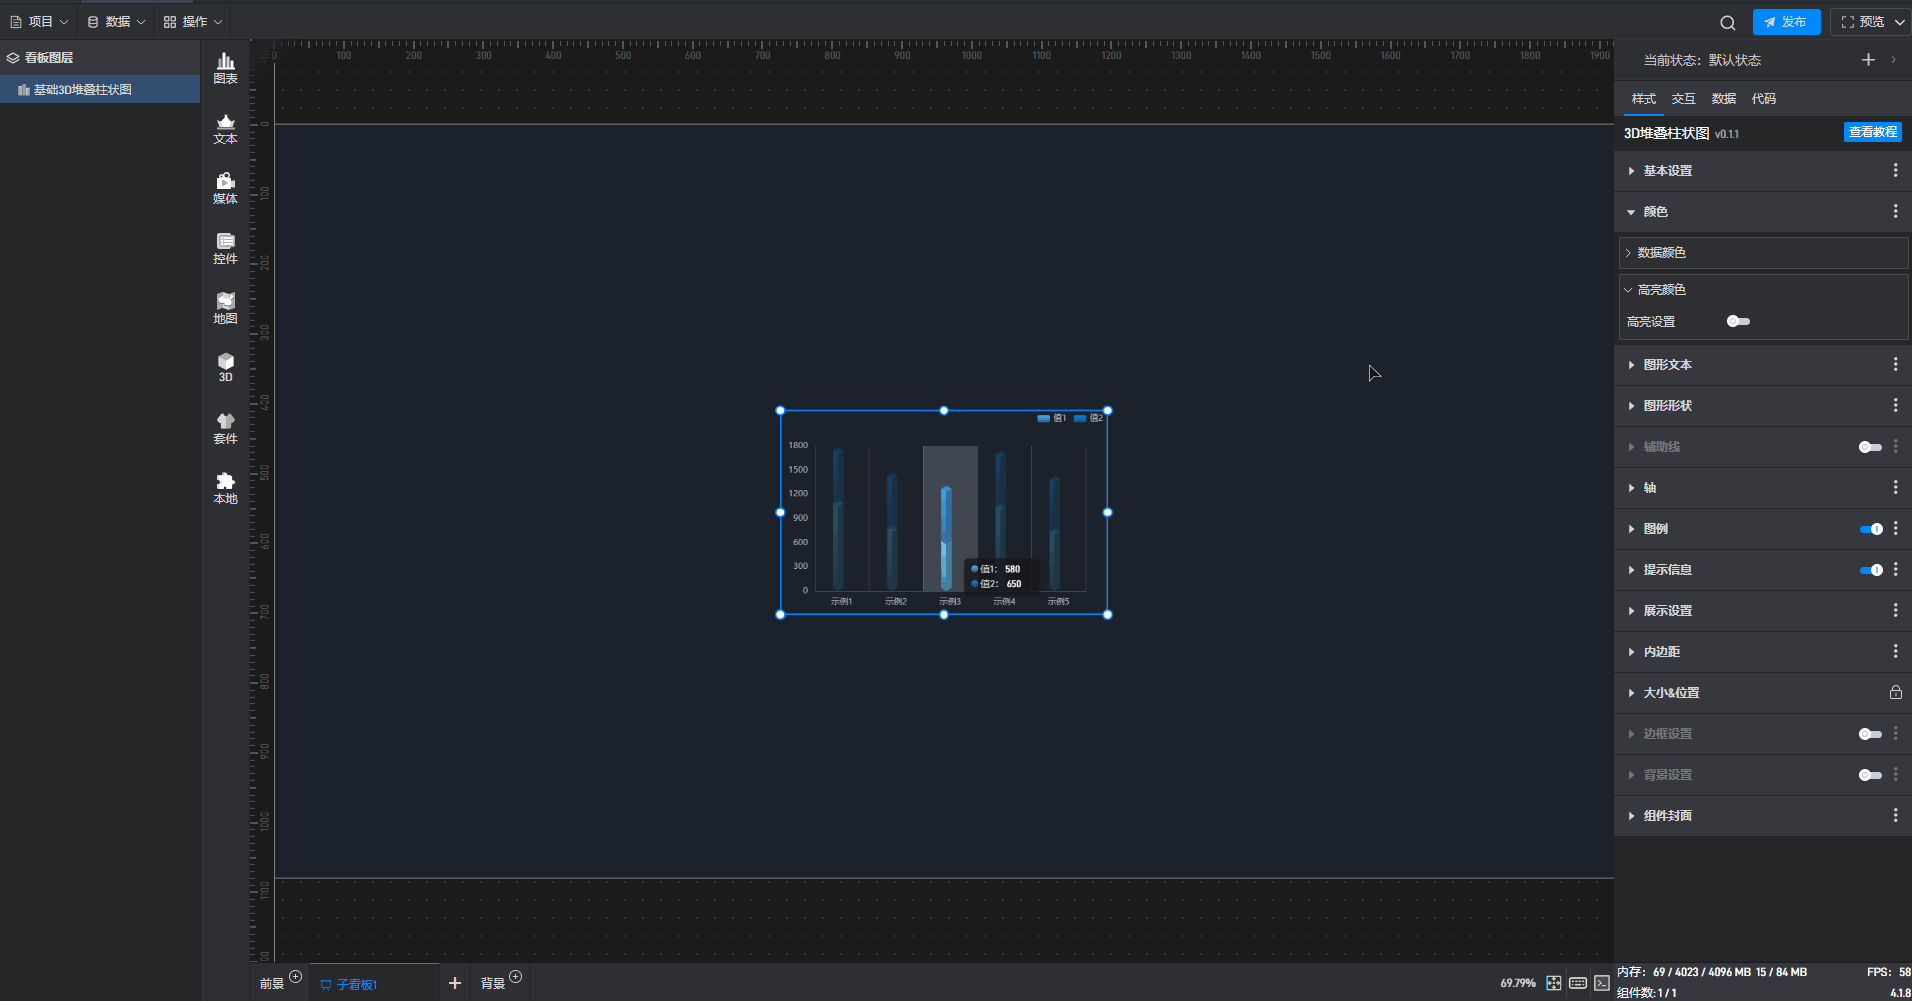Switch to the 交互 tab
Viewport: 1912px width, 1001px height.
pos(1683,99)
